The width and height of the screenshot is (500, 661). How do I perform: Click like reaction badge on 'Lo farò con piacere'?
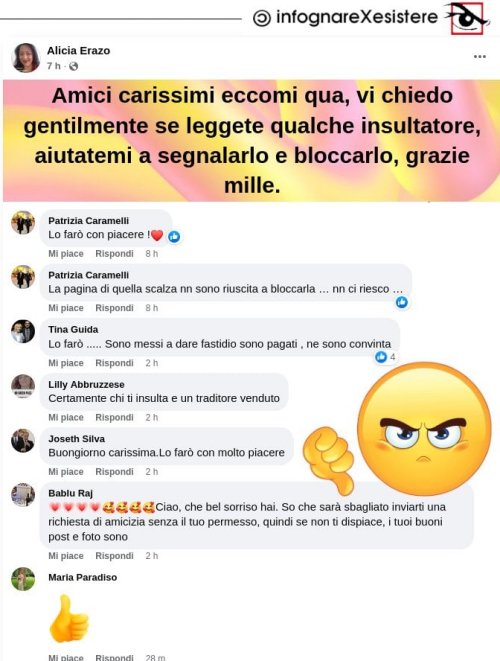[174, 236]
